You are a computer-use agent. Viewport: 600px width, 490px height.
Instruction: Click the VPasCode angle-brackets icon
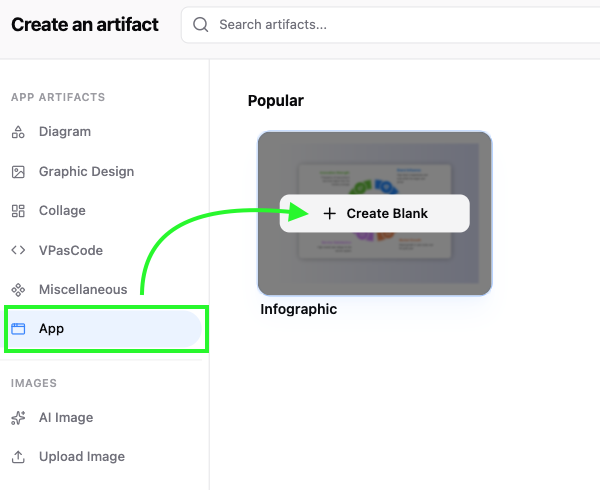[18, 250]
